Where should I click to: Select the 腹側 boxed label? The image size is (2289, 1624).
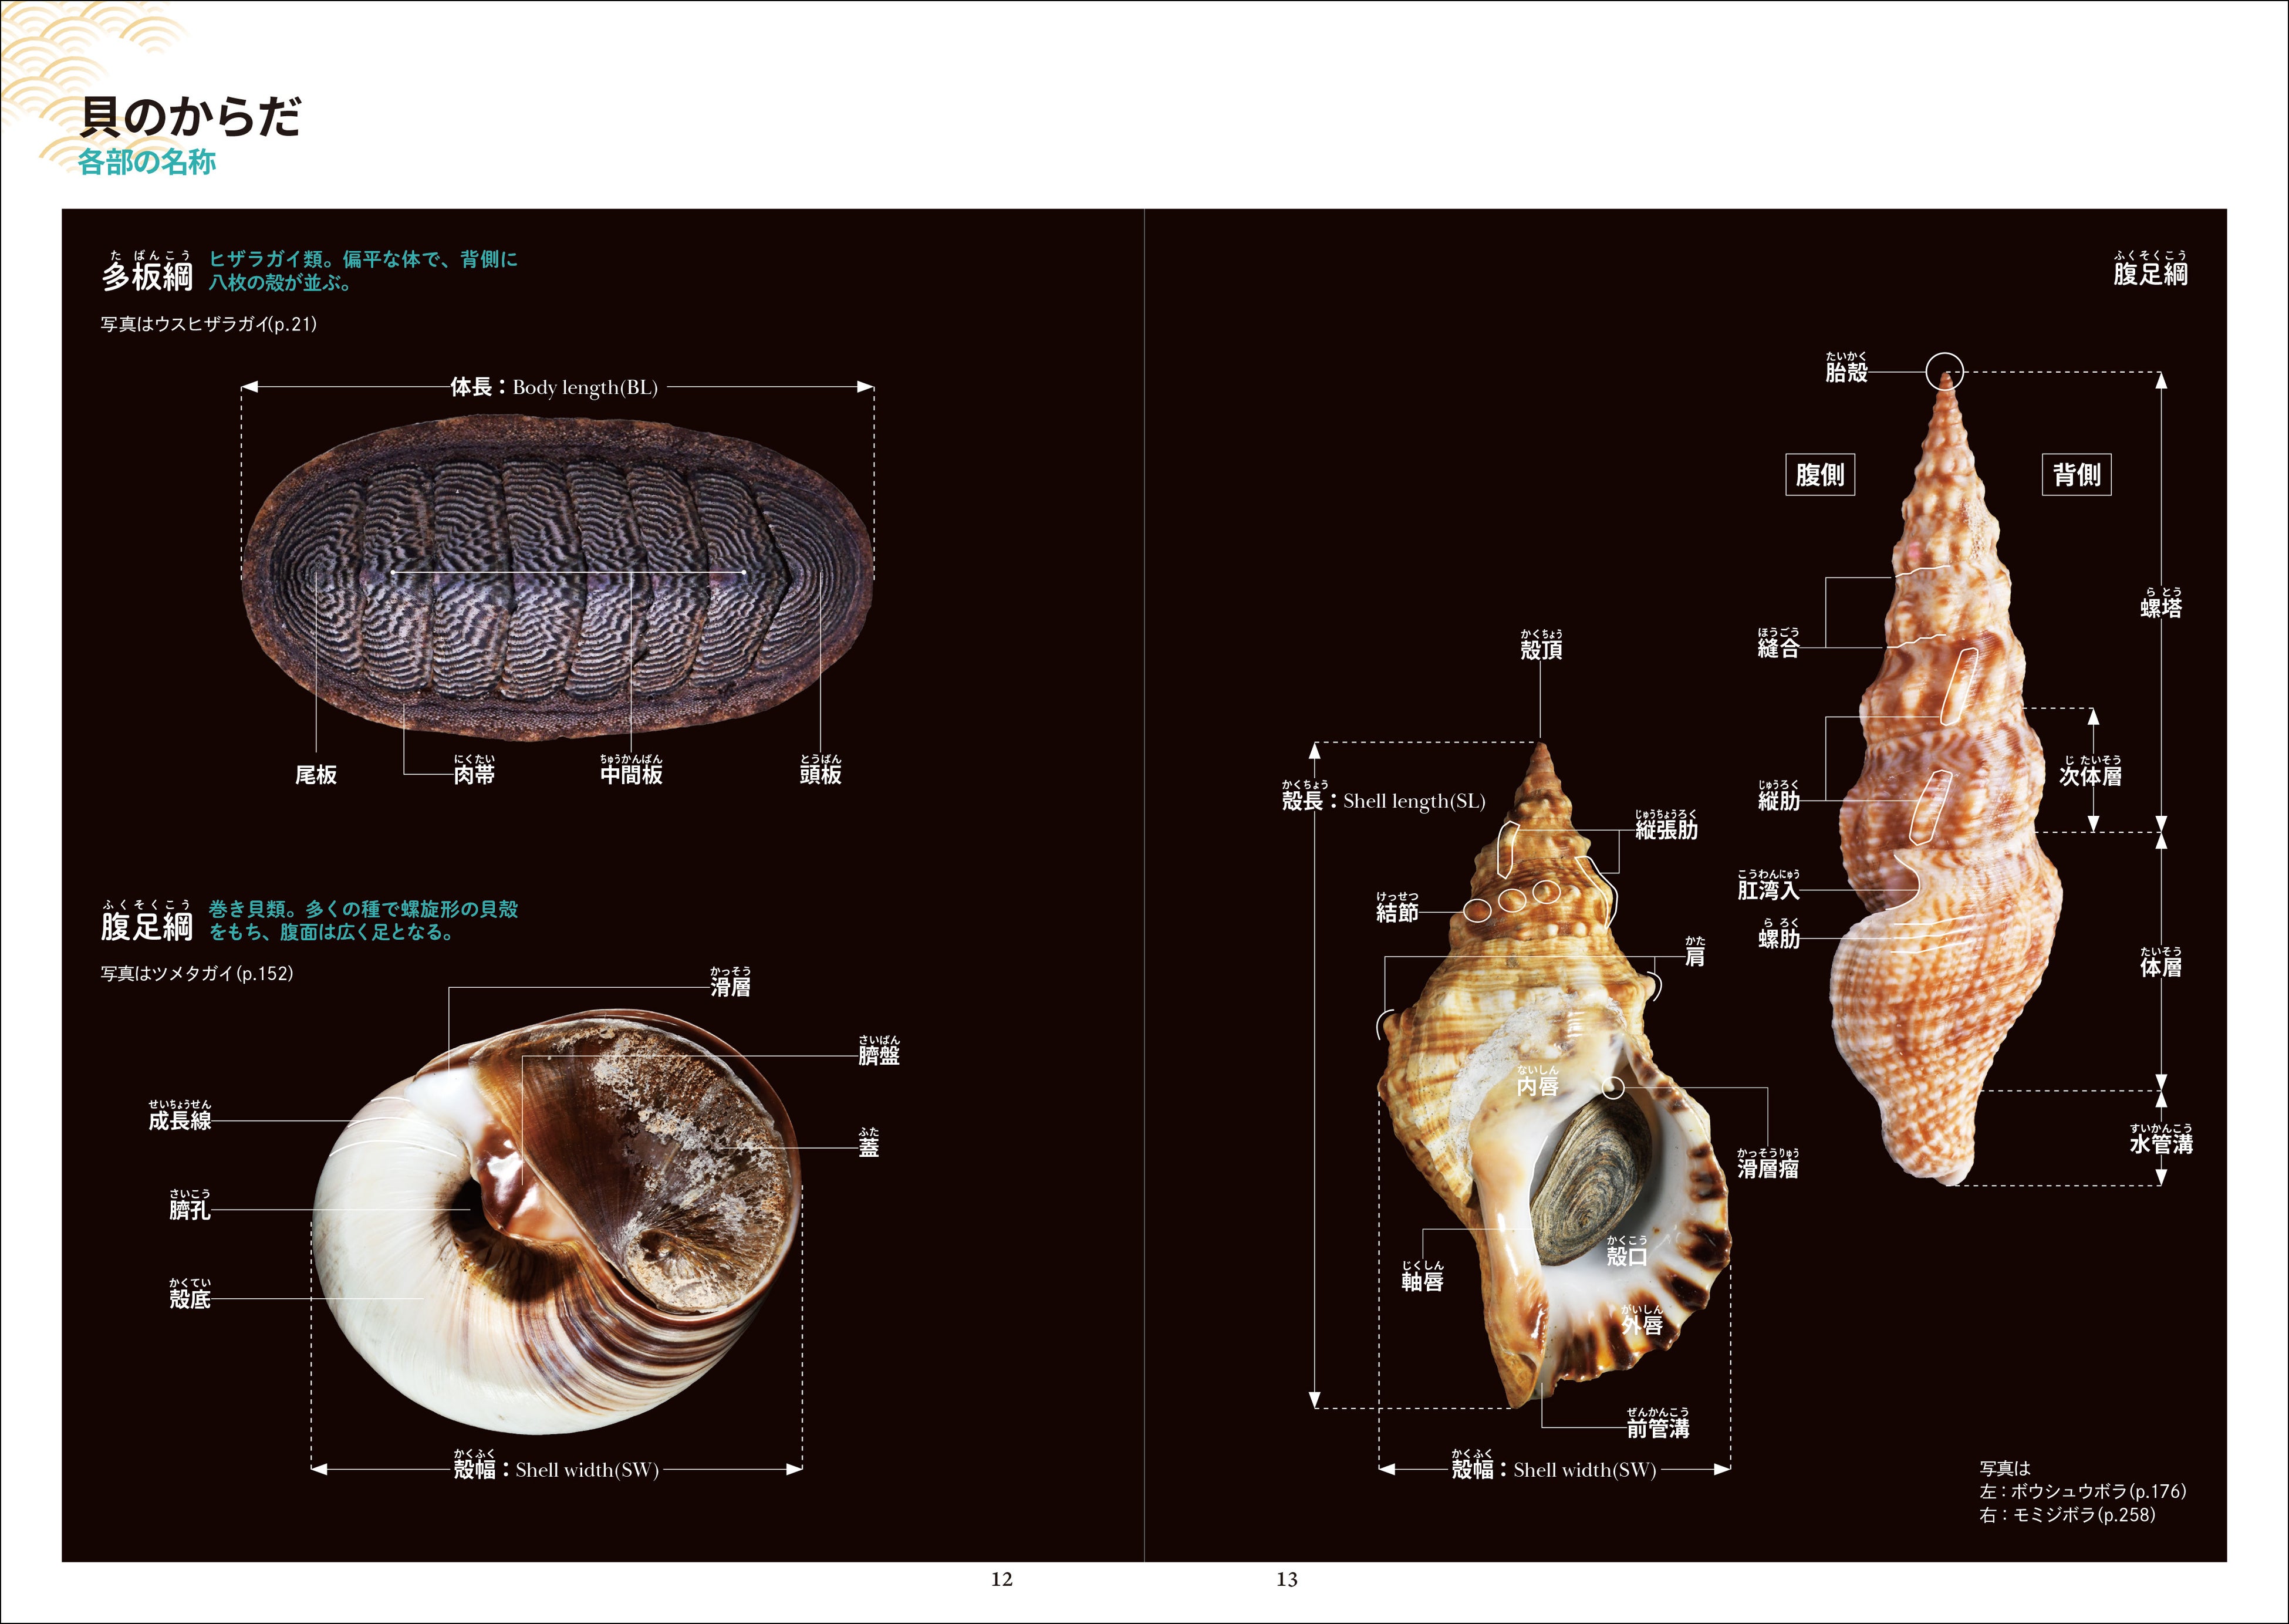[1820, 475]
